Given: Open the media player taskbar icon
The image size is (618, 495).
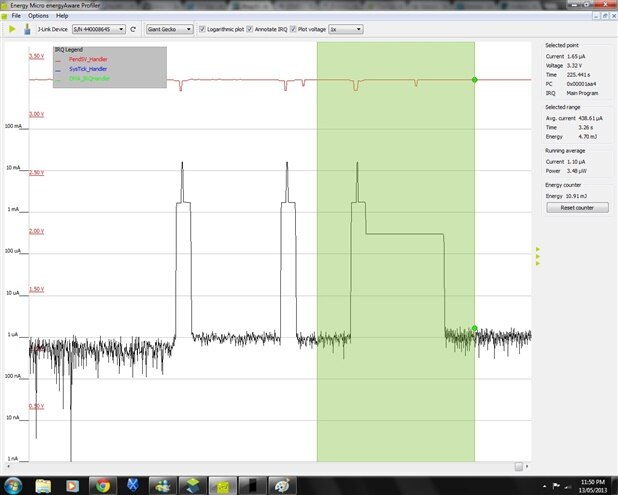Looking at the screenshot, I should click(x=72, y=485).
